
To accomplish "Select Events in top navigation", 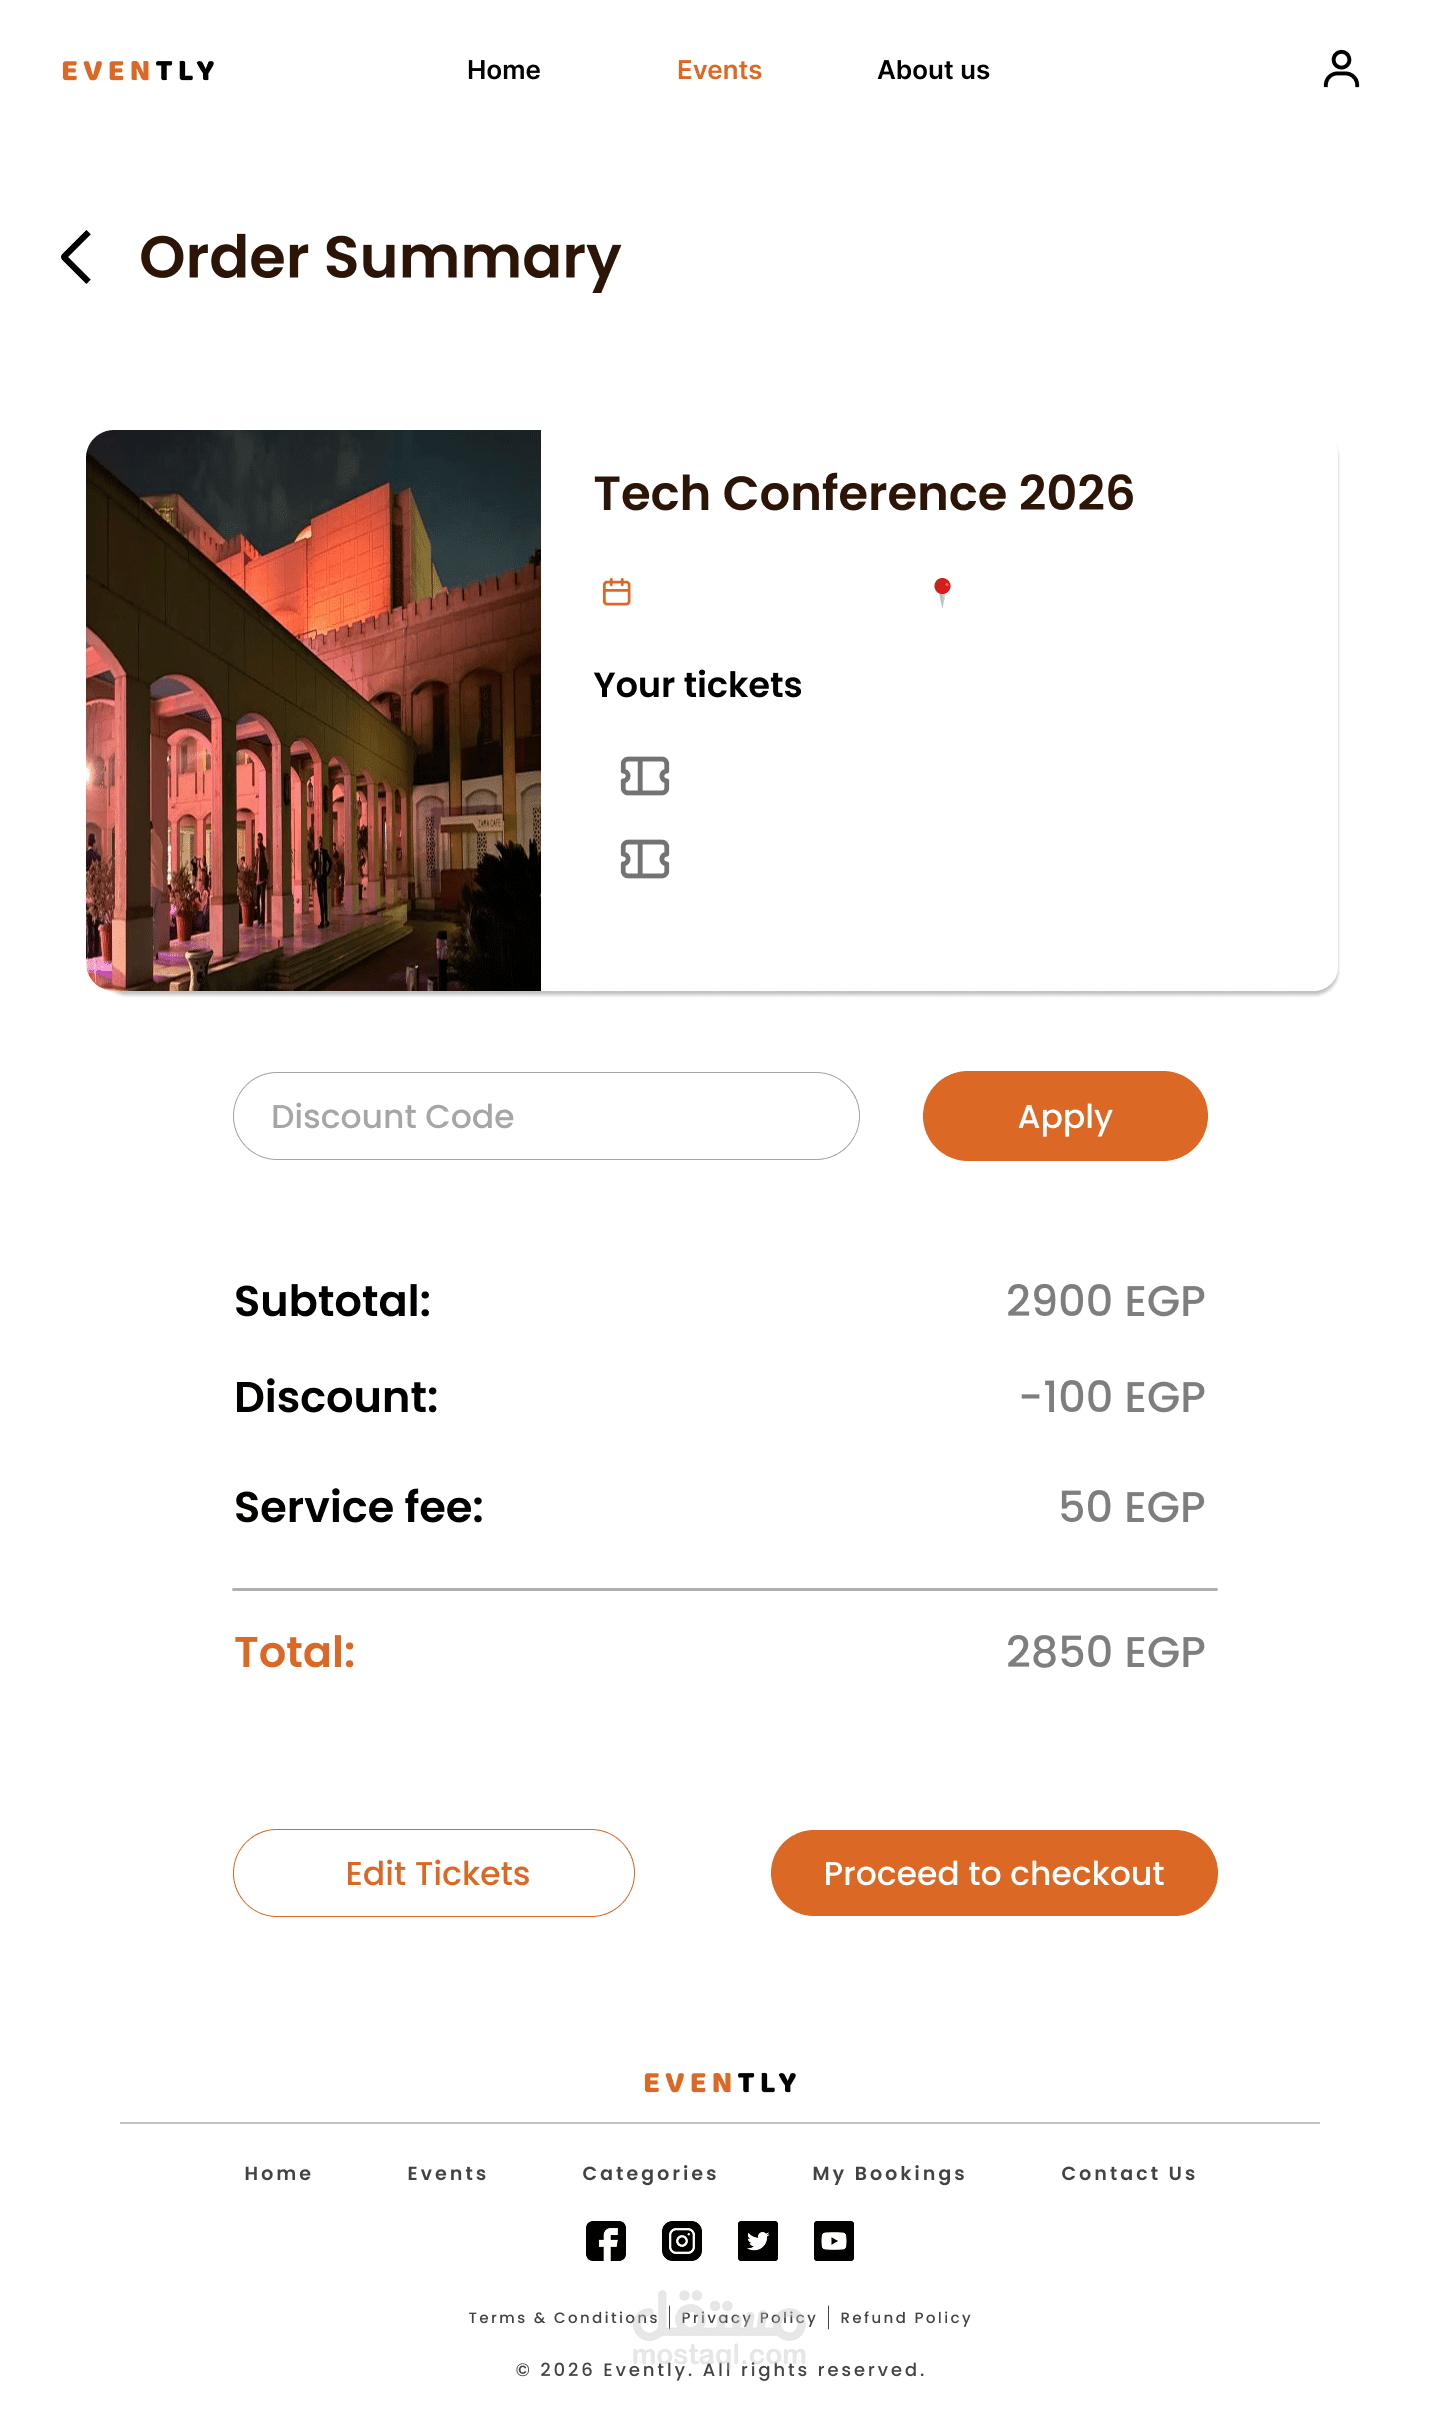I will (x=719, y=70).
